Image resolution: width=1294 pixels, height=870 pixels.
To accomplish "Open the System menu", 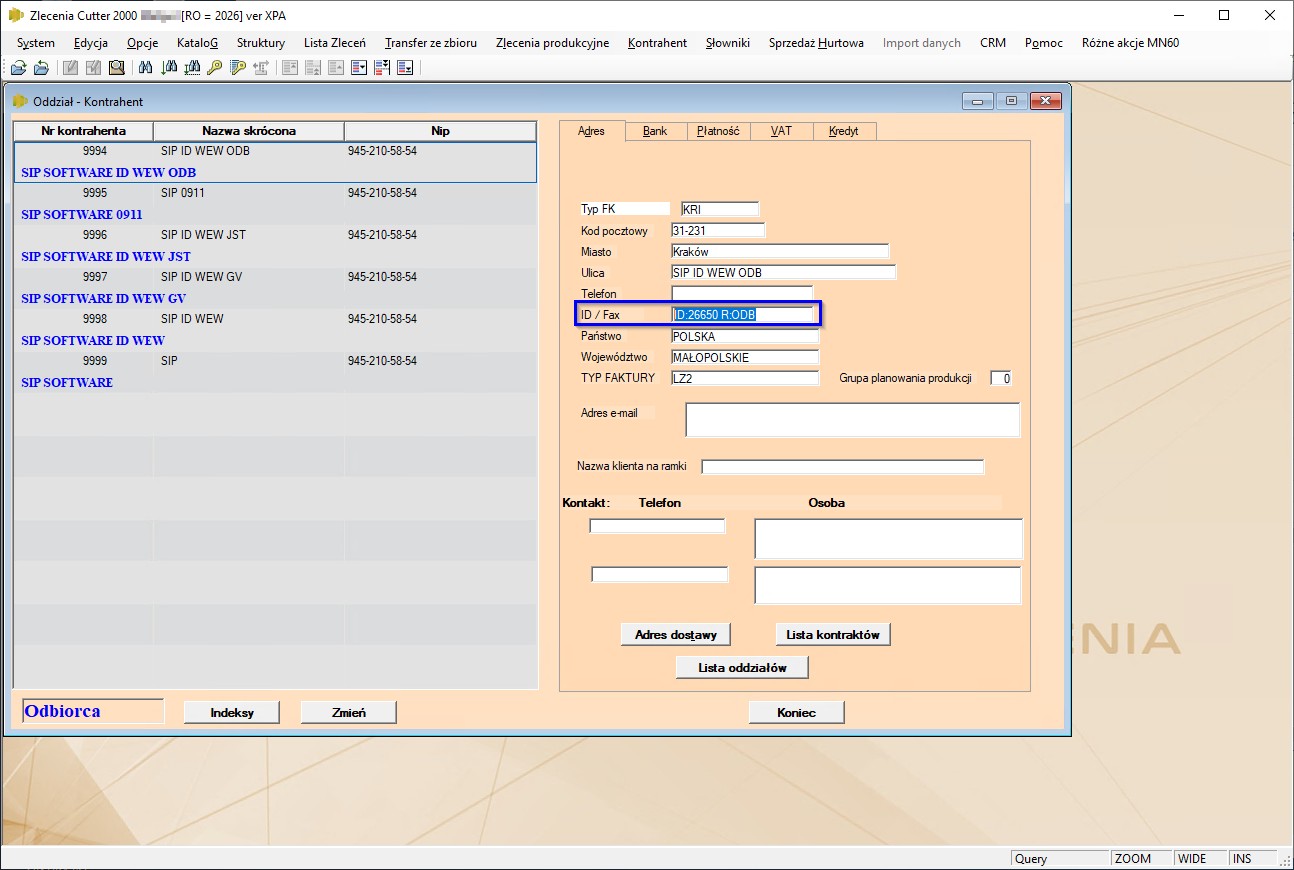I will (36, 43).
